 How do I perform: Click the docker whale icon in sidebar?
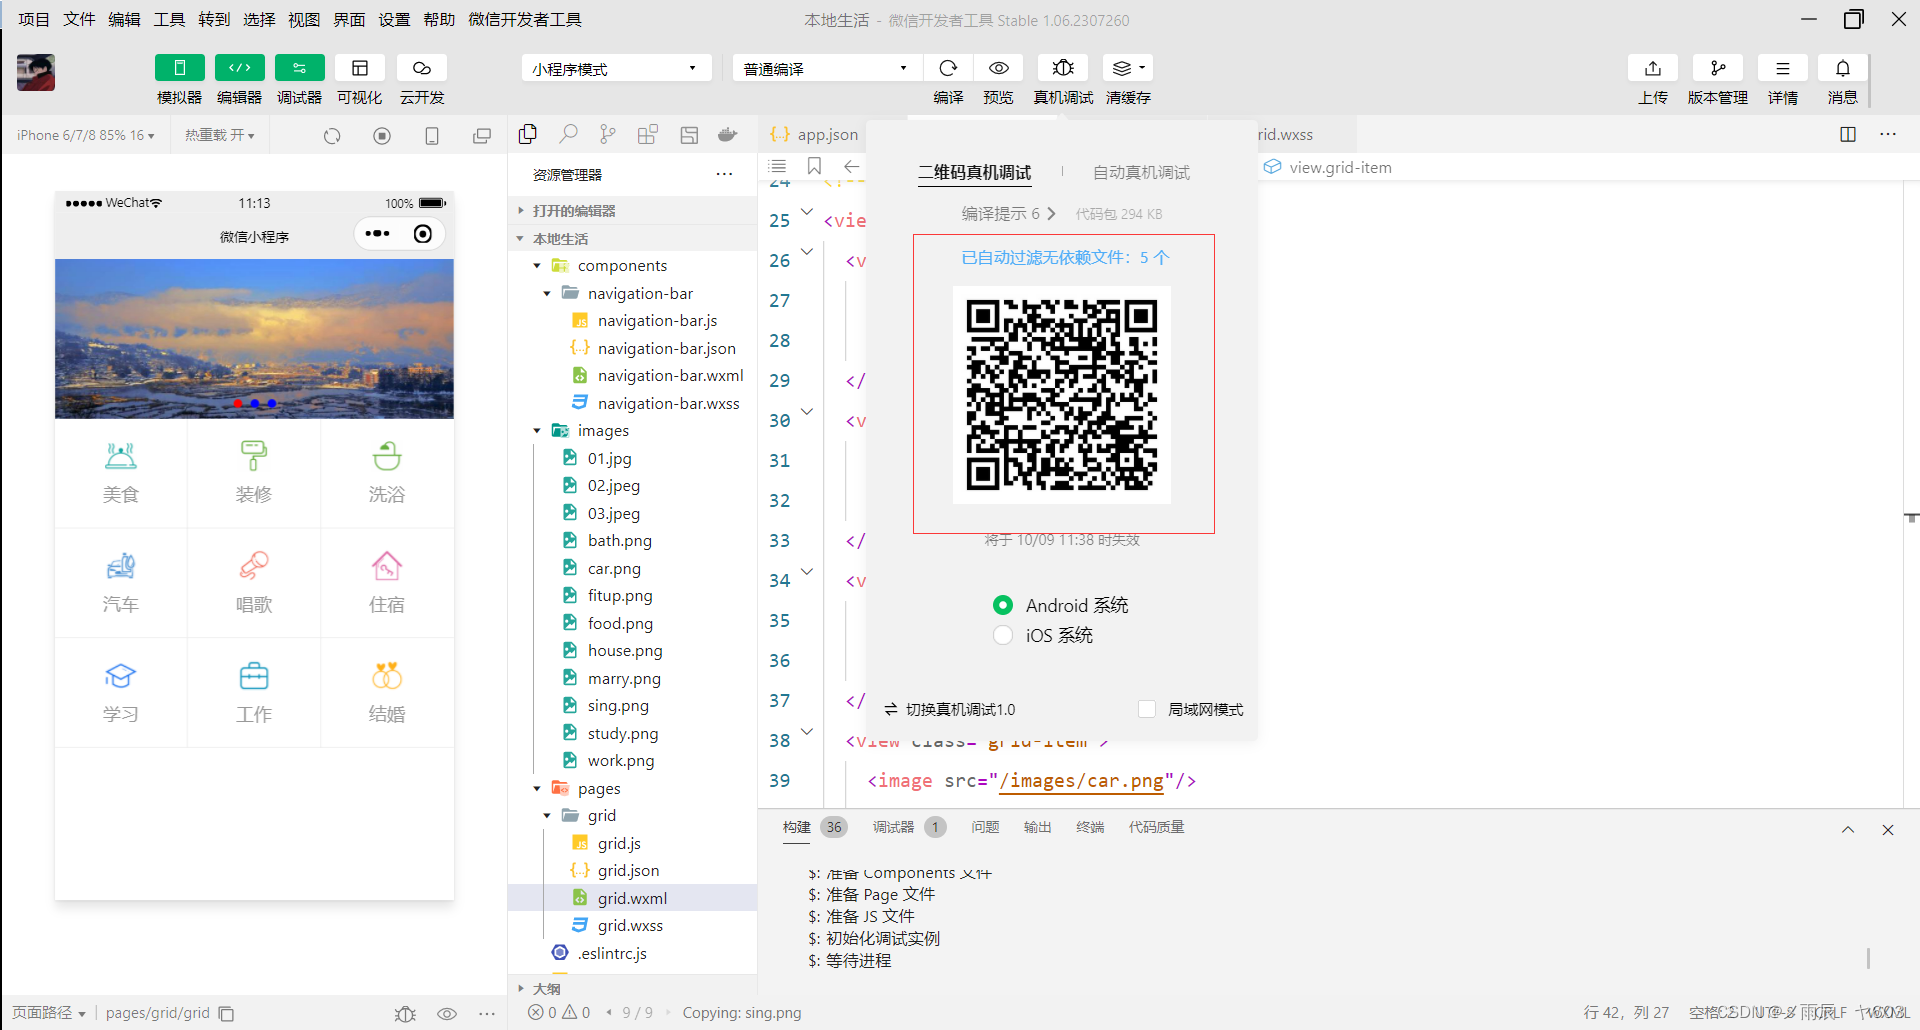(728, 134)
